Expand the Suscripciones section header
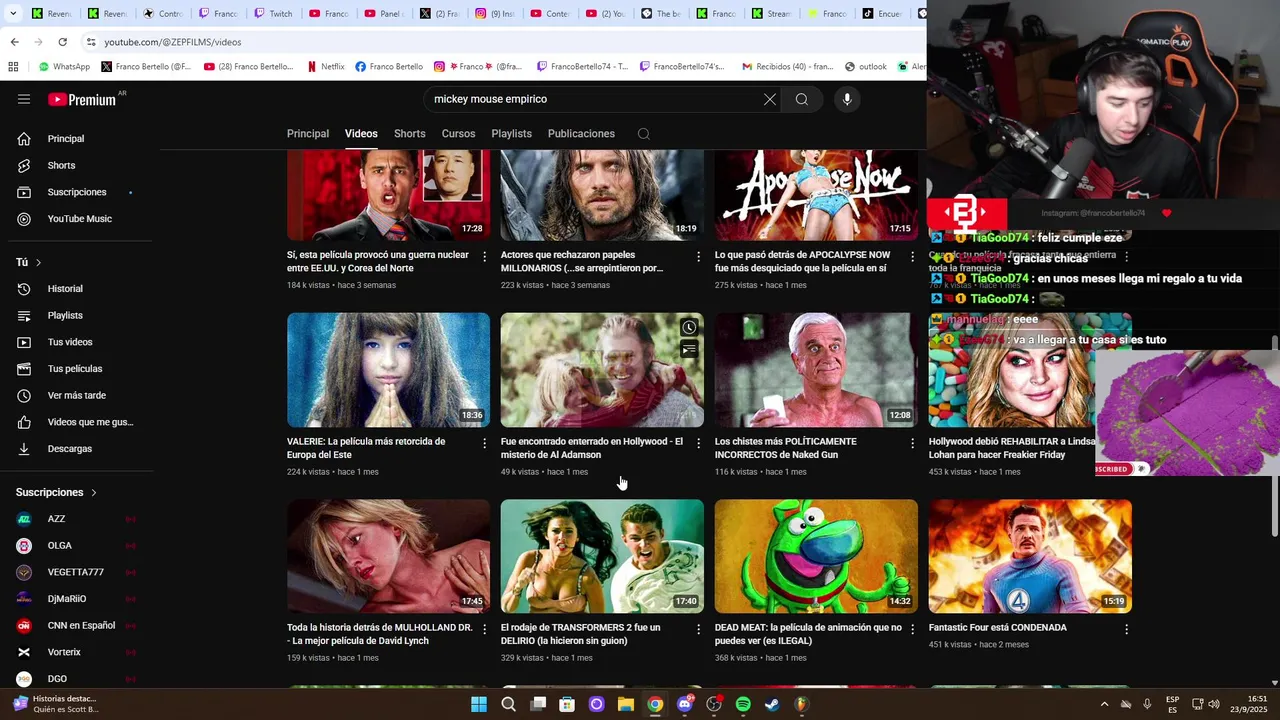This screenshot has height=720, width=1280. coord(57,492)
